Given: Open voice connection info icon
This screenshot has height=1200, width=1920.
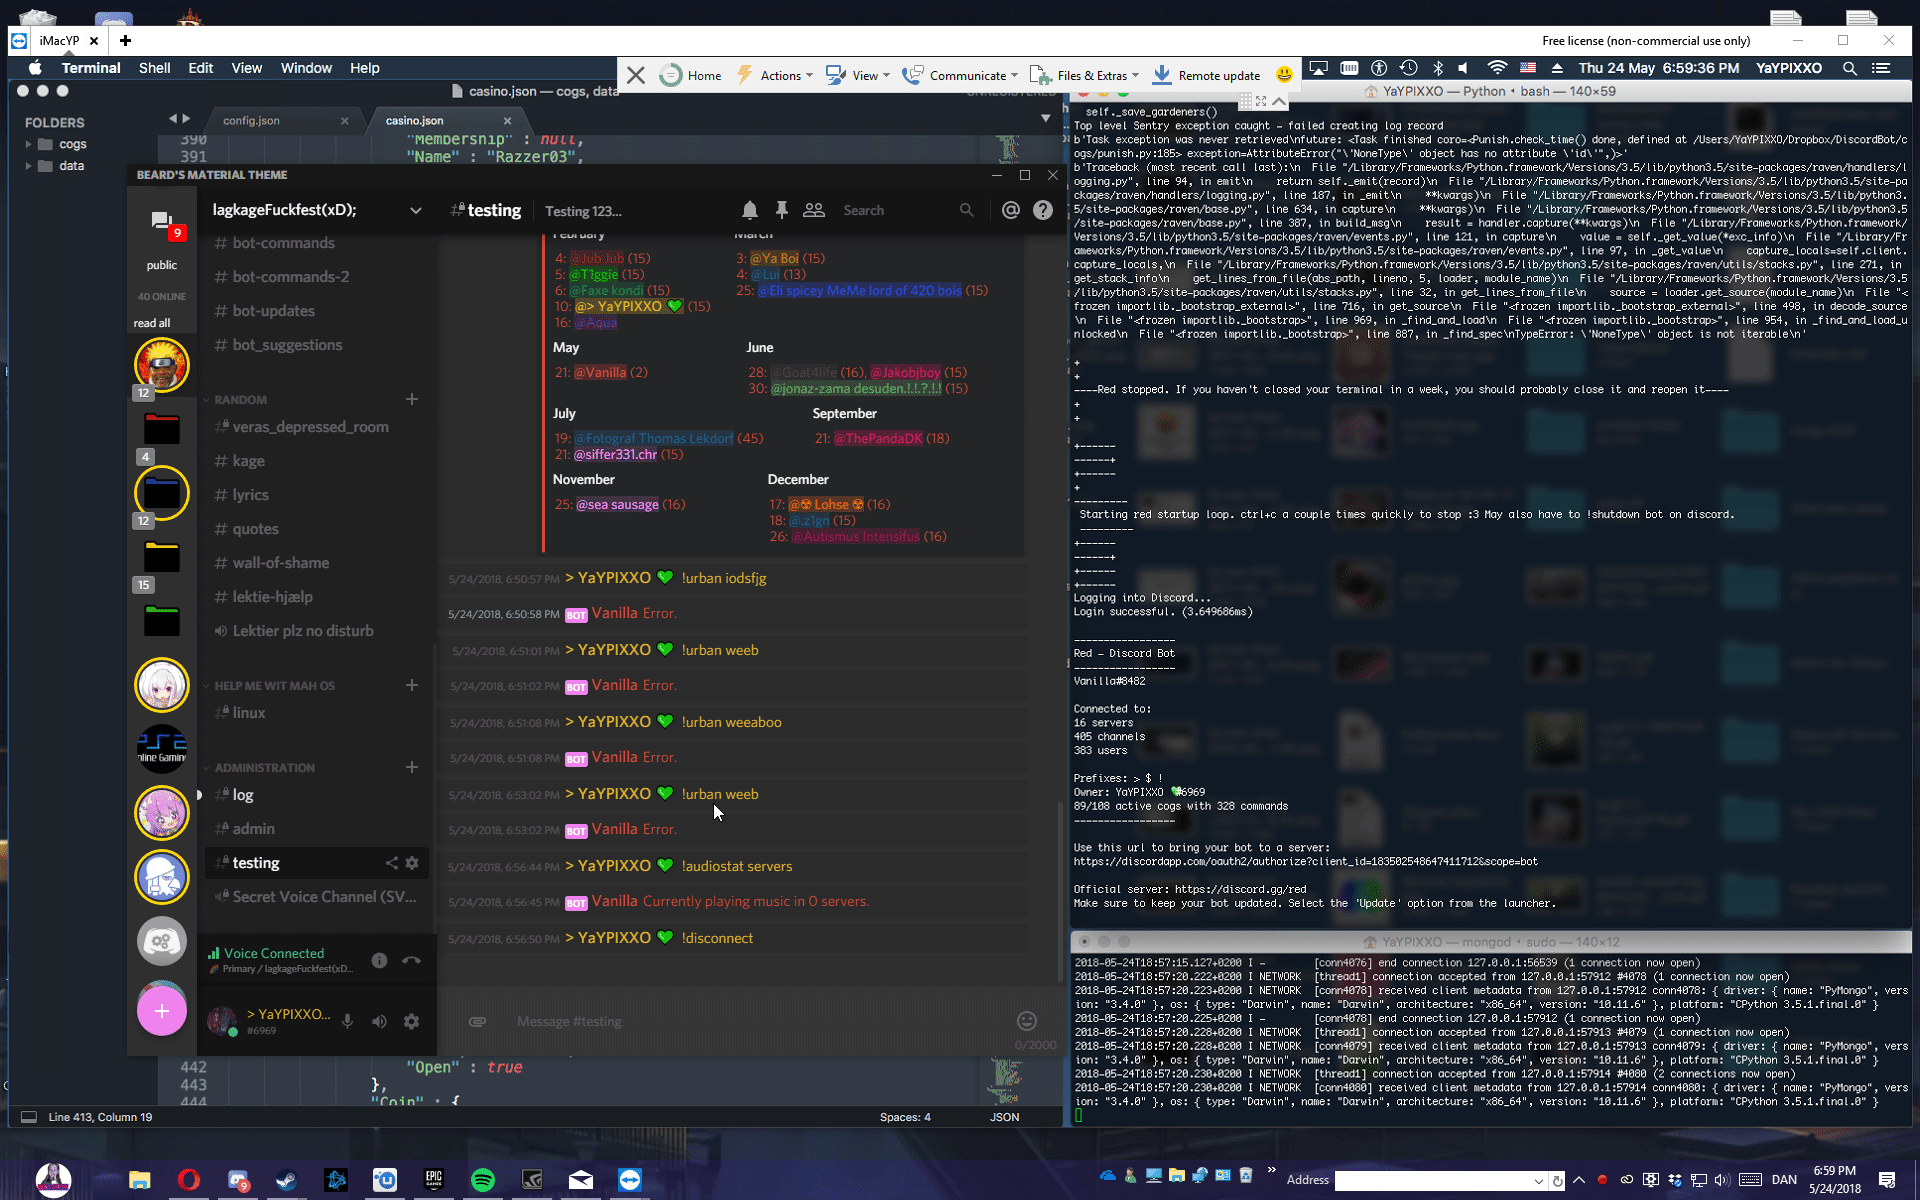Looking at the screenshot, I should tap(379, 960).
